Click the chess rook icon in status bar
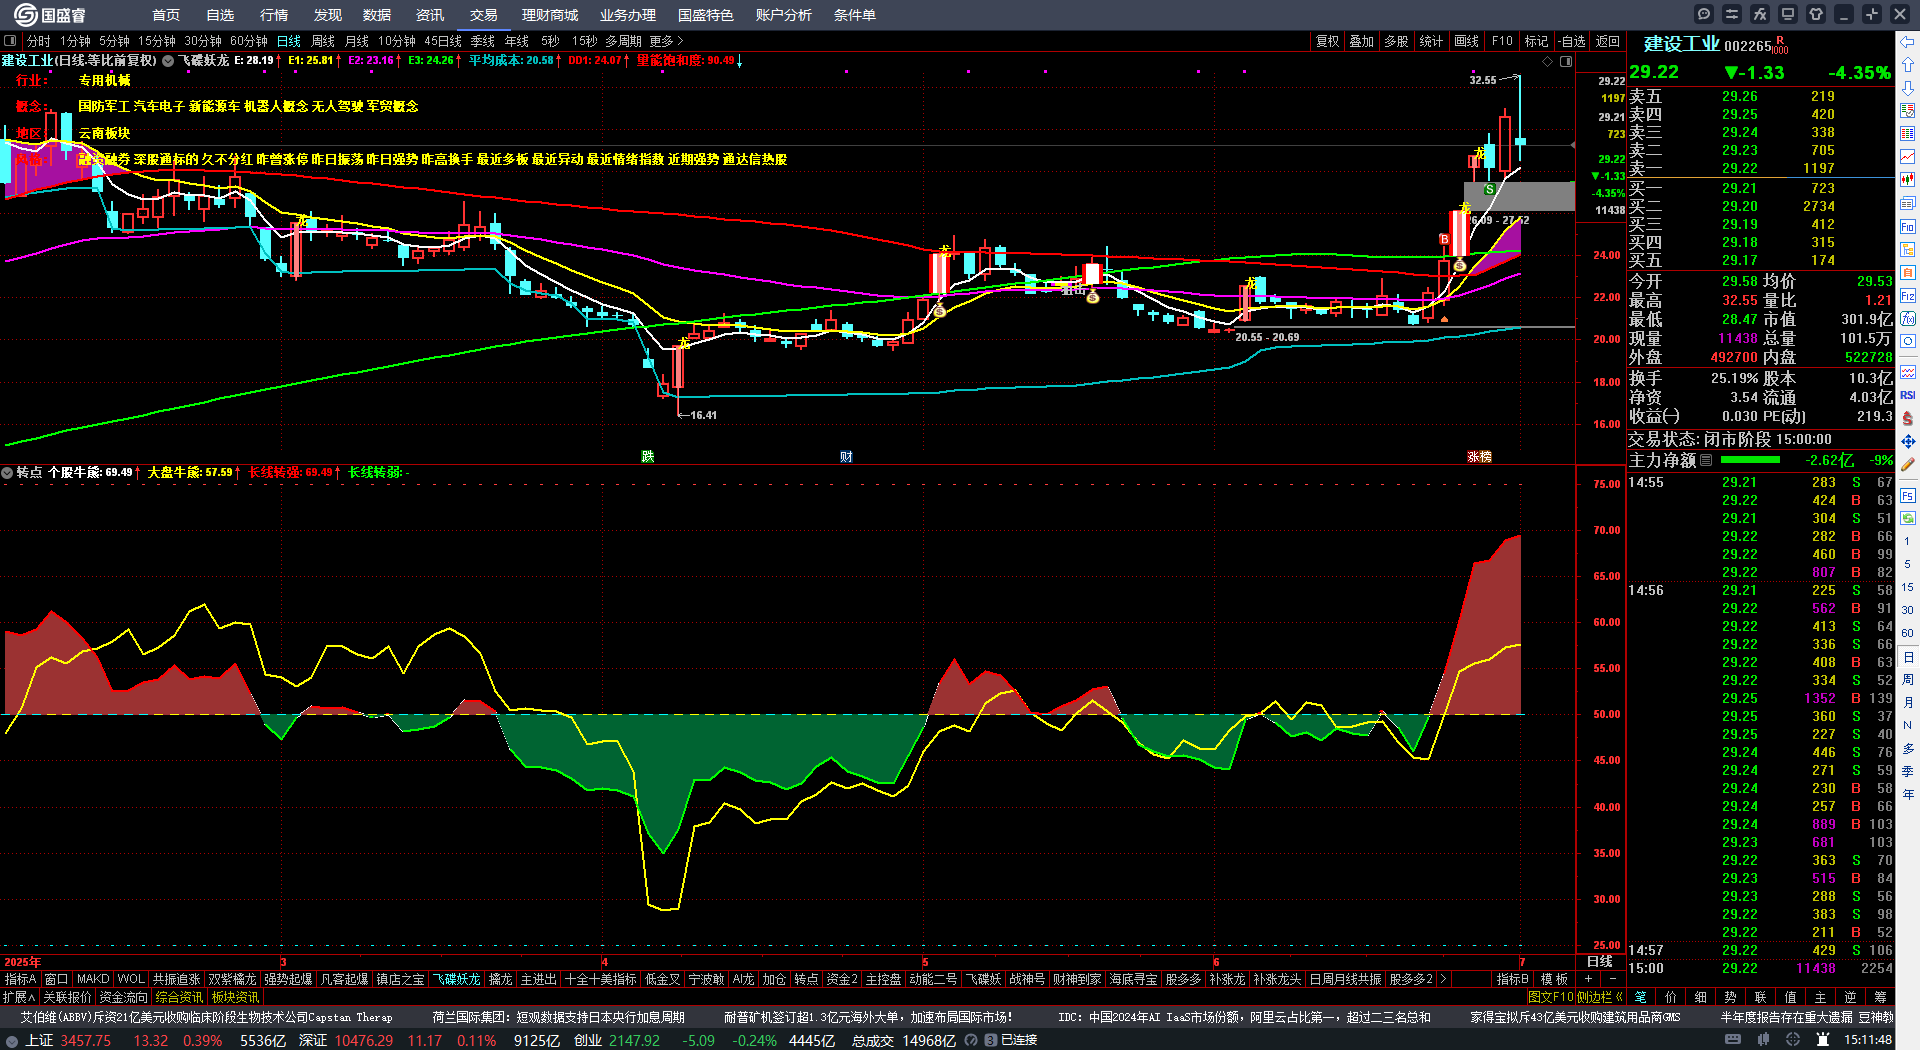Image resolution: width=1920 pixels, height=1050 pixels. point(1823,1040)
